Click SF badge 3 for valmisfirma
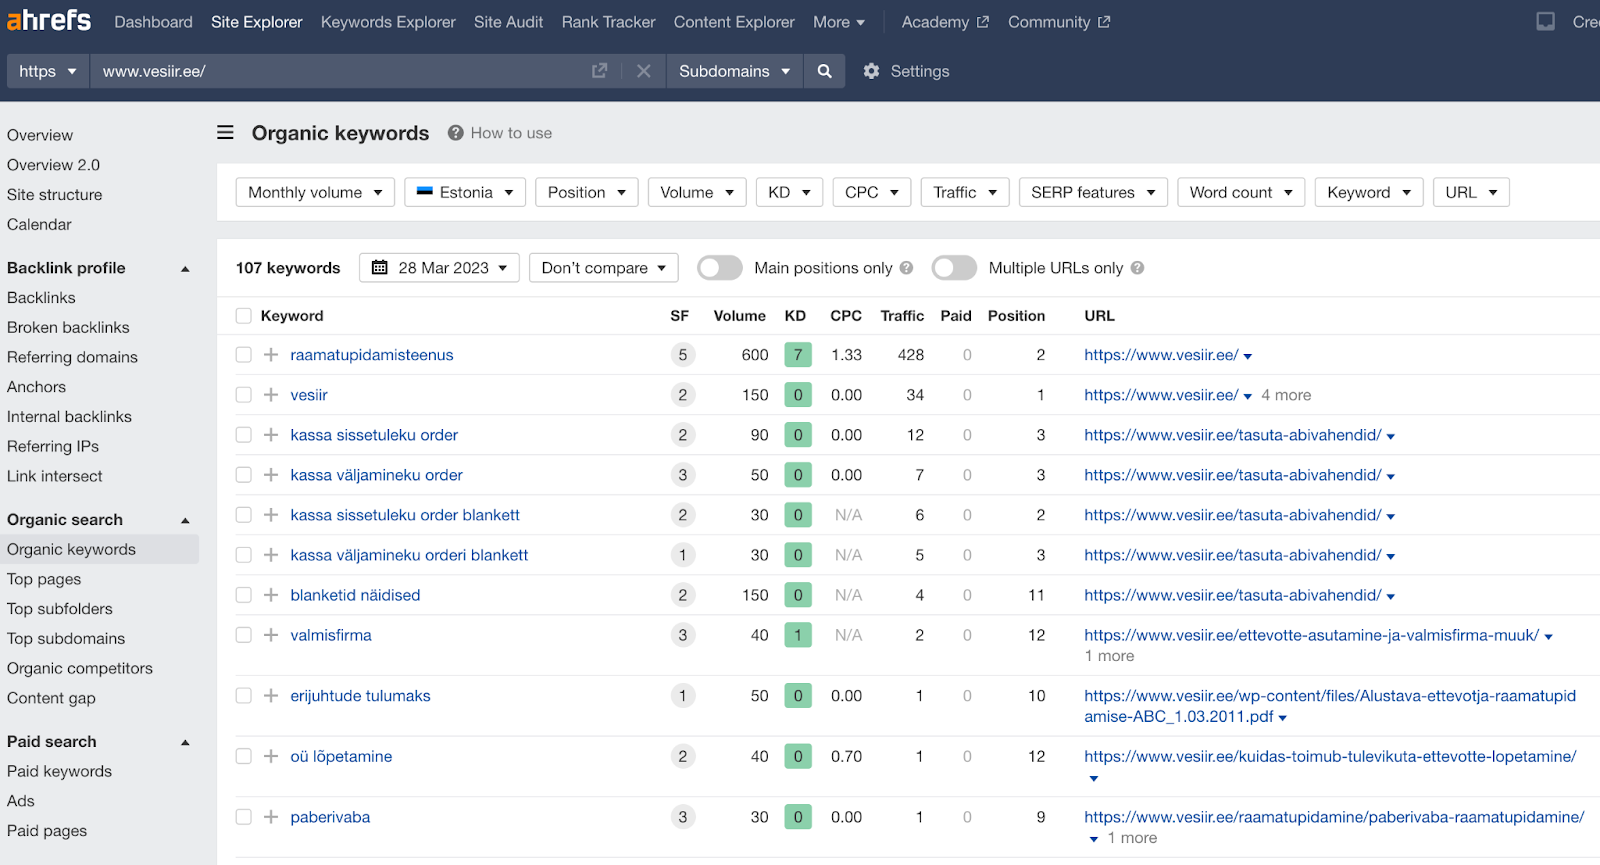1600x865 pixels. pos(683,635)
